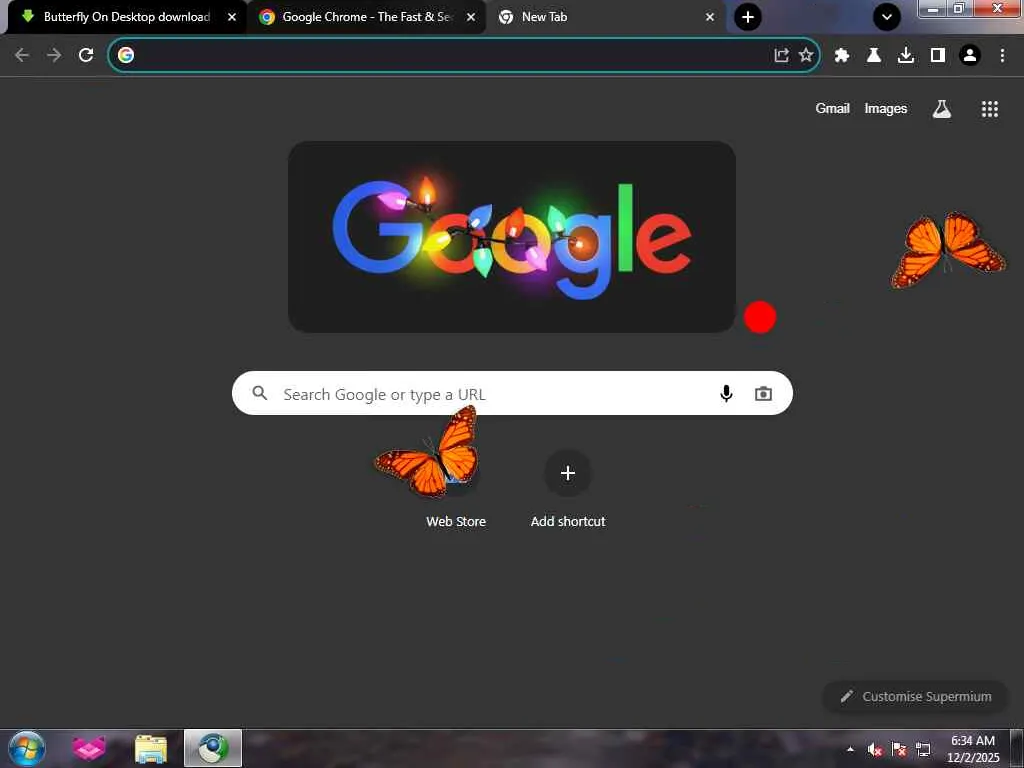Click the Google holiday lights doodle

click(512, 236)
